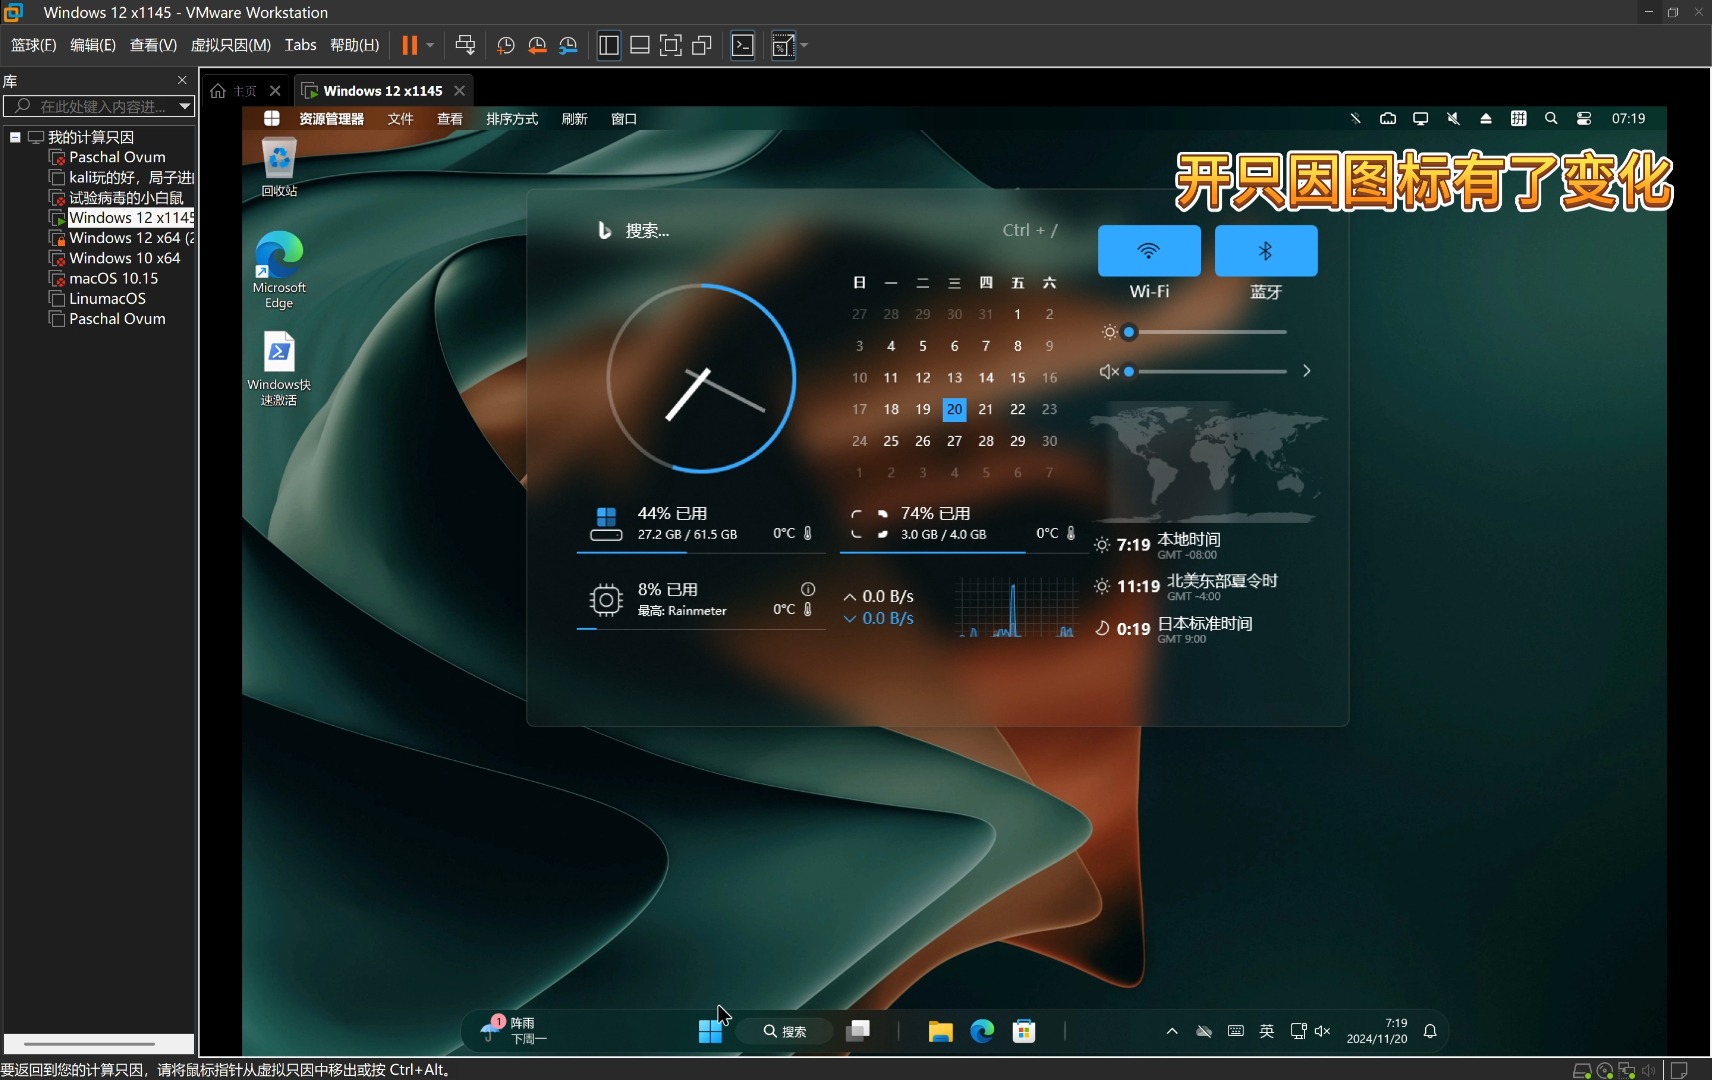Collapse the 我的计算只因 tree node
The image size is (1712, 1080).
tap(15, 137)
